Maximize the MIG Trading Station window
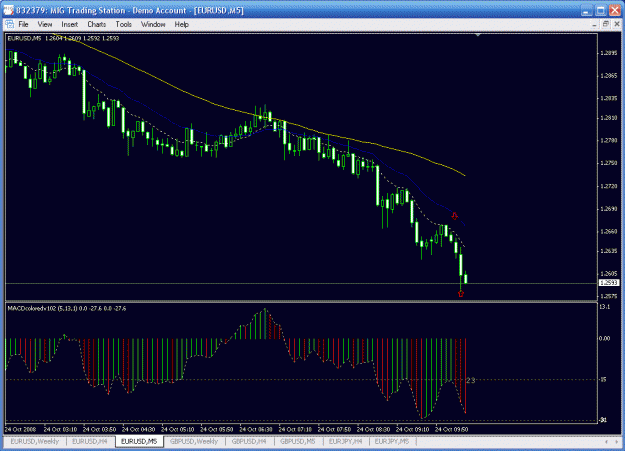 coord(600,10)
